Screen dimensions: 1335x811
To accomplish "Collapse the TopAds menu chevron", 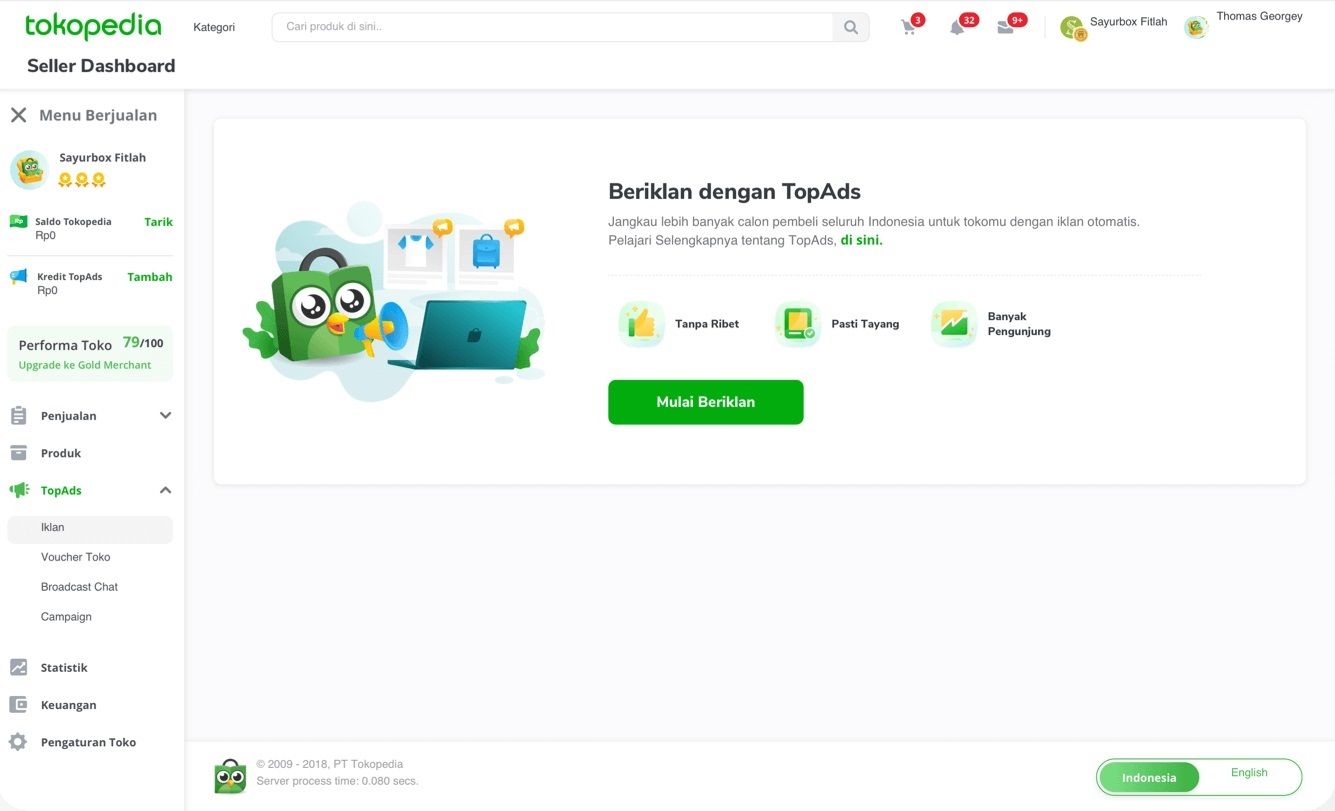I will (x=166, y=490).
